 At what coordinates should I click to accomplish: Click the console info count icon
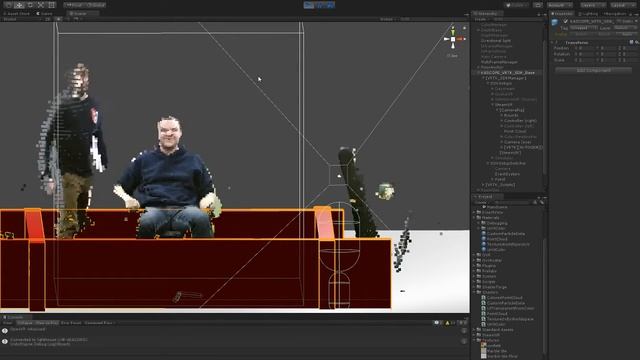pyautogui.click(x=438, y=323)
